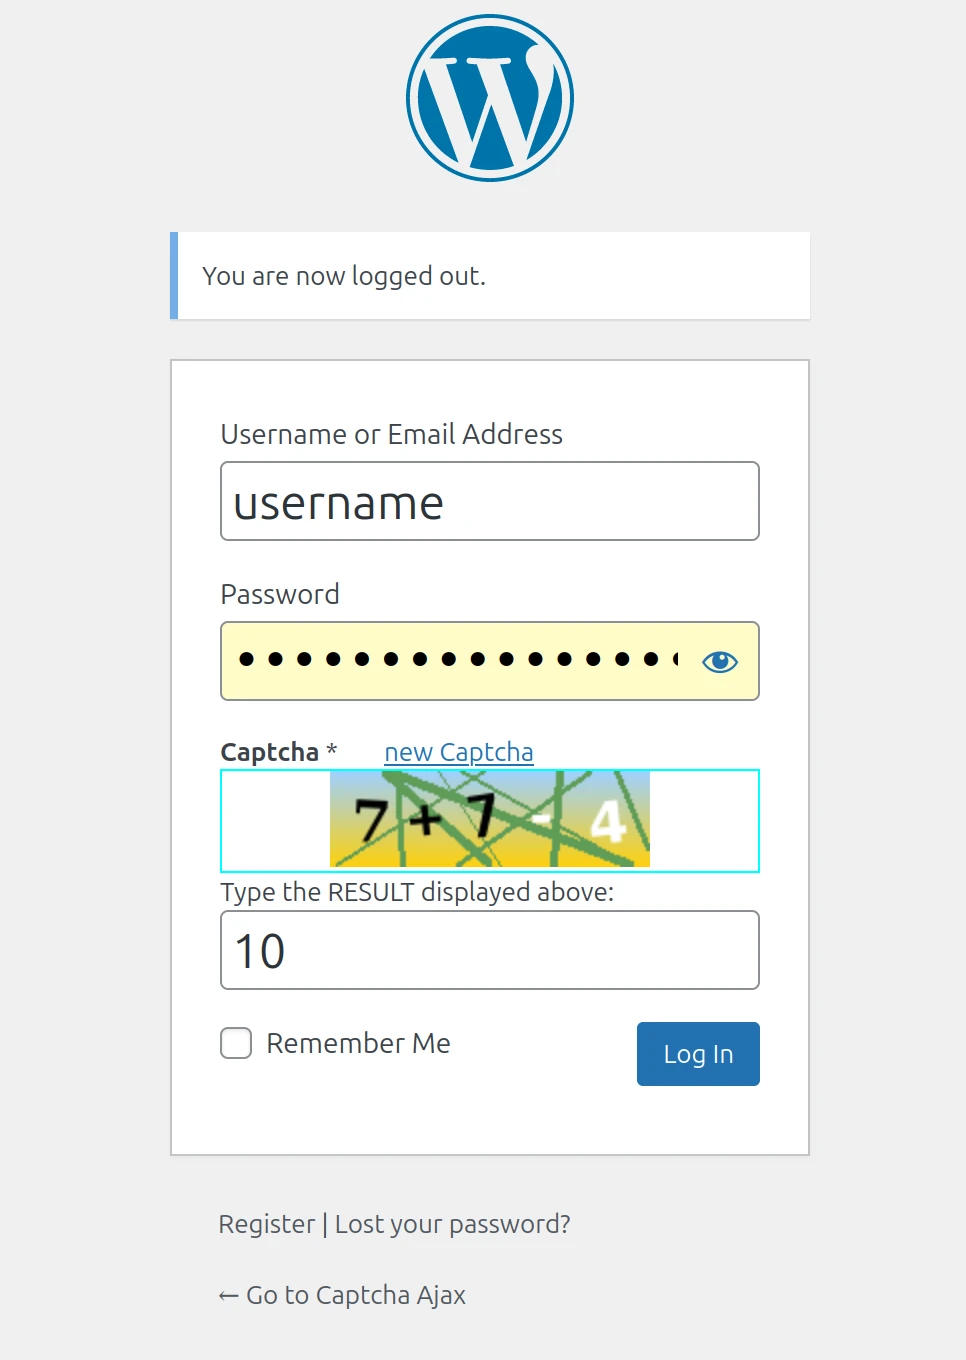Click the required asterisk beside Captcha

(332, 750)
